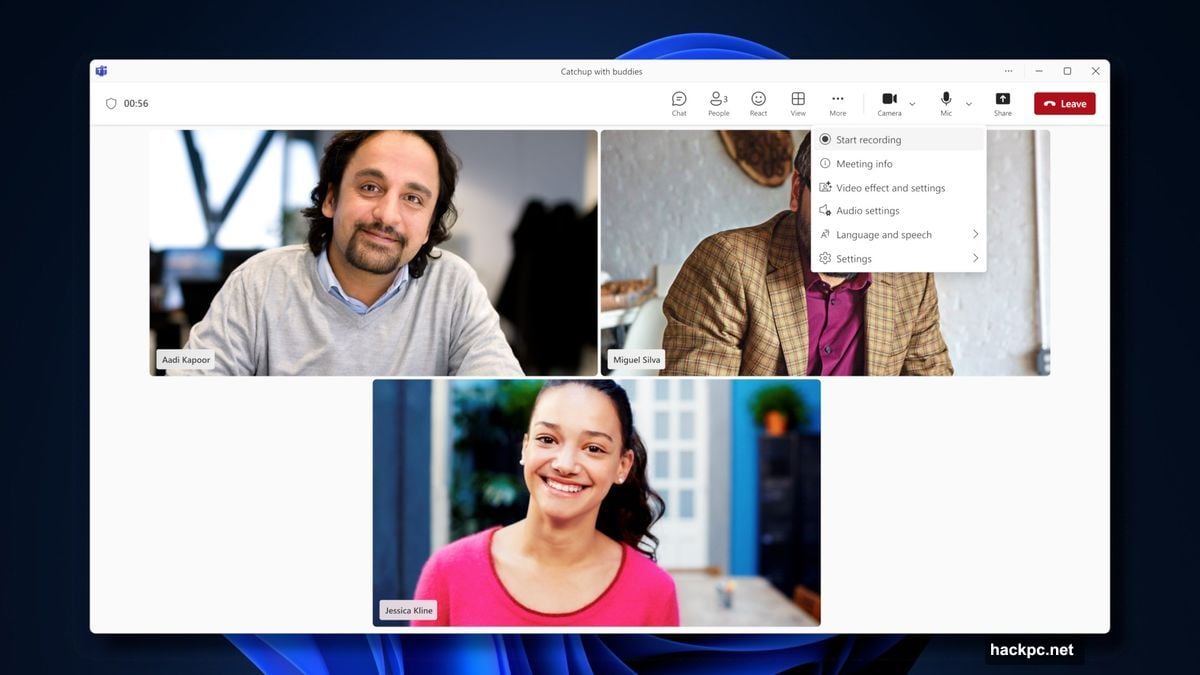Select Jessica Kline's video tile
This screenshot has height=675, width=1200.
597,500
